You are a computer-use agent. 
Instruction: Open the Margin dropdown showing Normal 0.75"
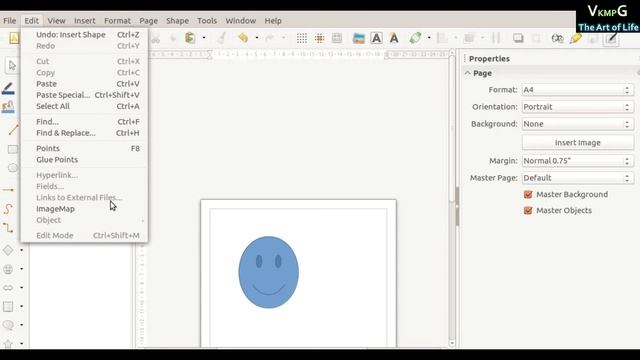578,161
